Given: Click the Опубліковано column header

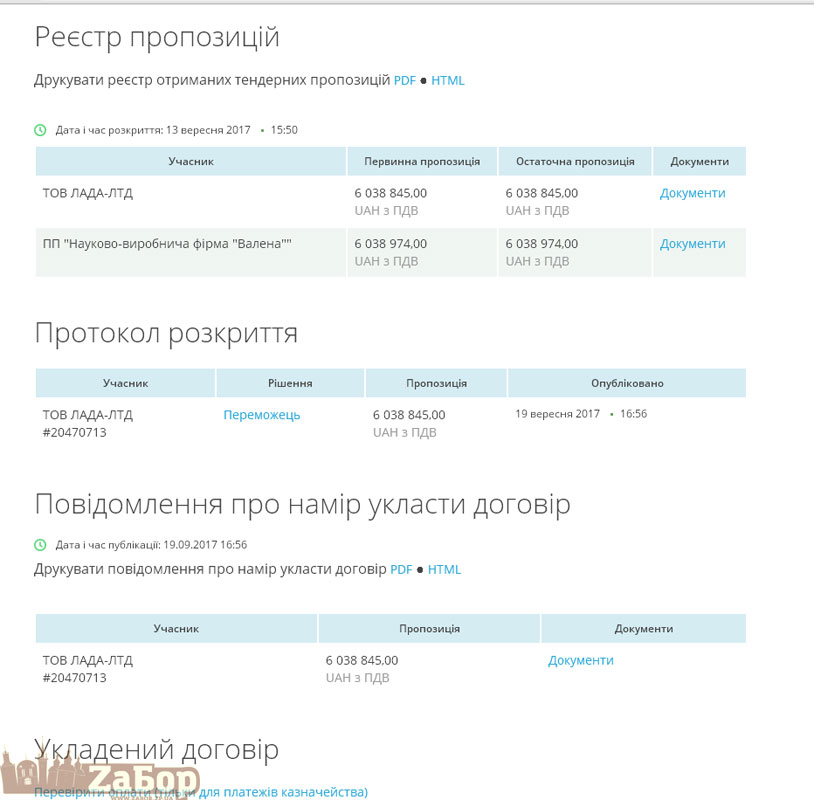Looking at the screenshot, I should click(x=628, y=382).
